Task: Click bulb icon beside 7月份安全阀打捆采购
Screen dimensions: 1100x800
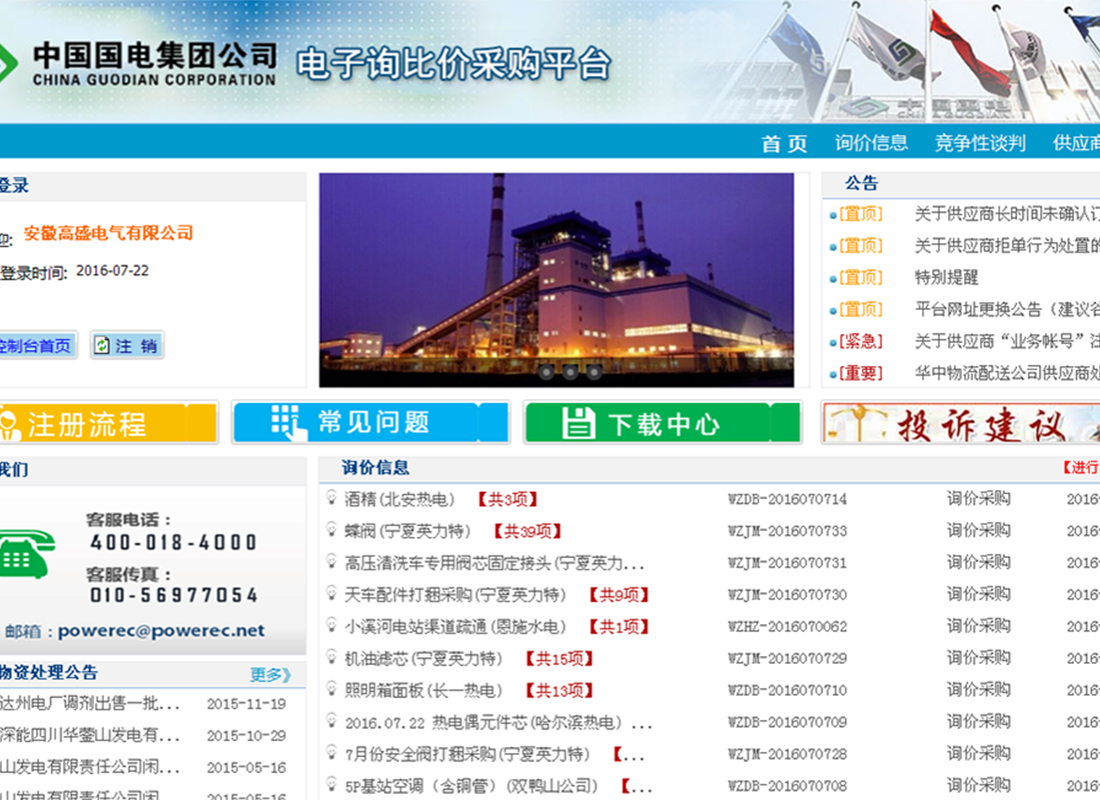Action: tap(331, 752)
